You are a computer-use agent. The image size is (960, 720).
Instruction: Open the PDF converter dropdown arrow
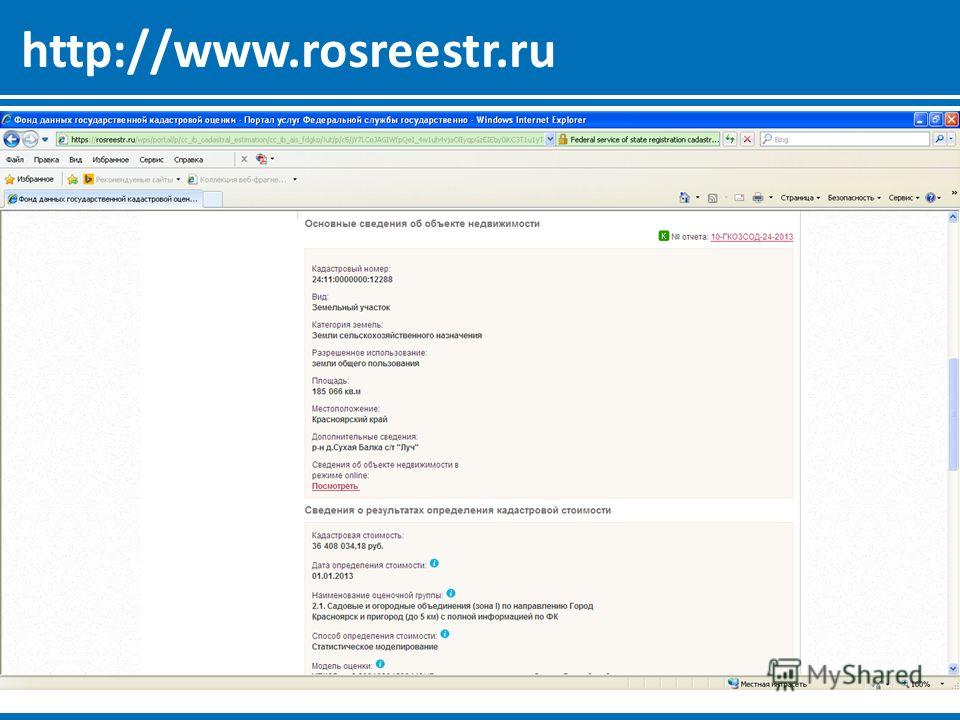pyautogui.click(x=272, y=159)
